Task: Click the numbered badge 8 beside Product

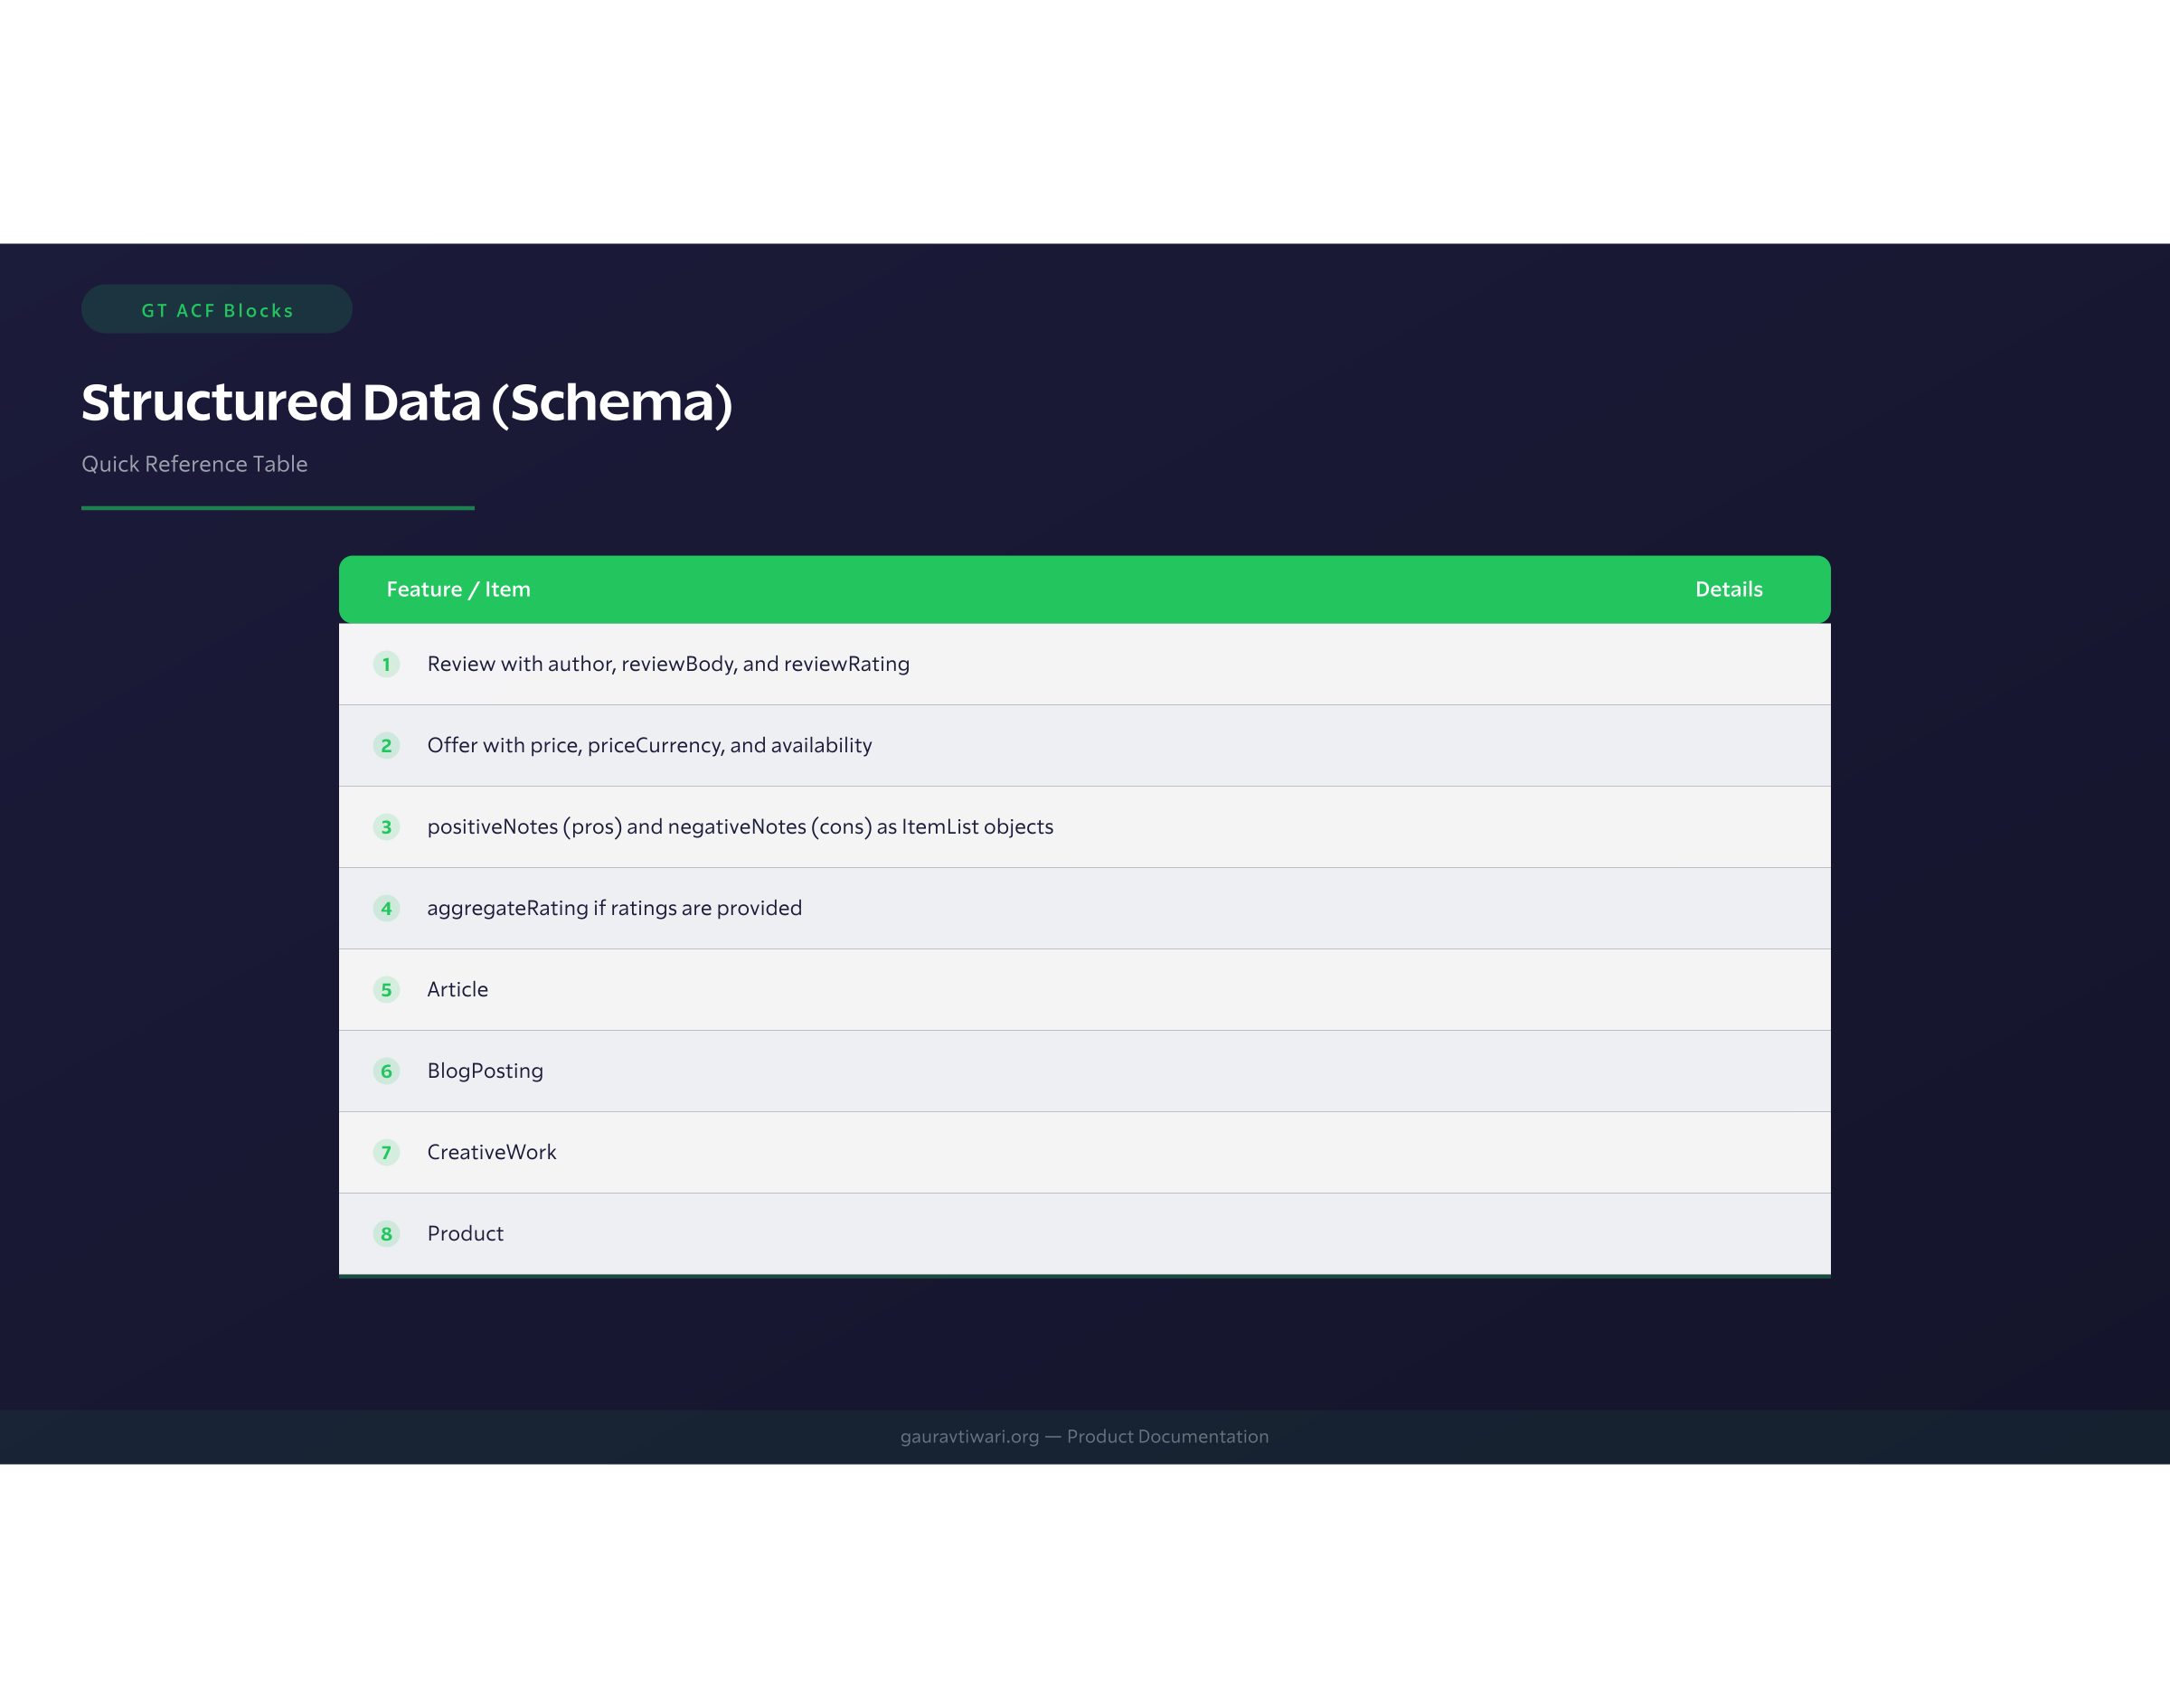Action: [x=386, y=1234]
